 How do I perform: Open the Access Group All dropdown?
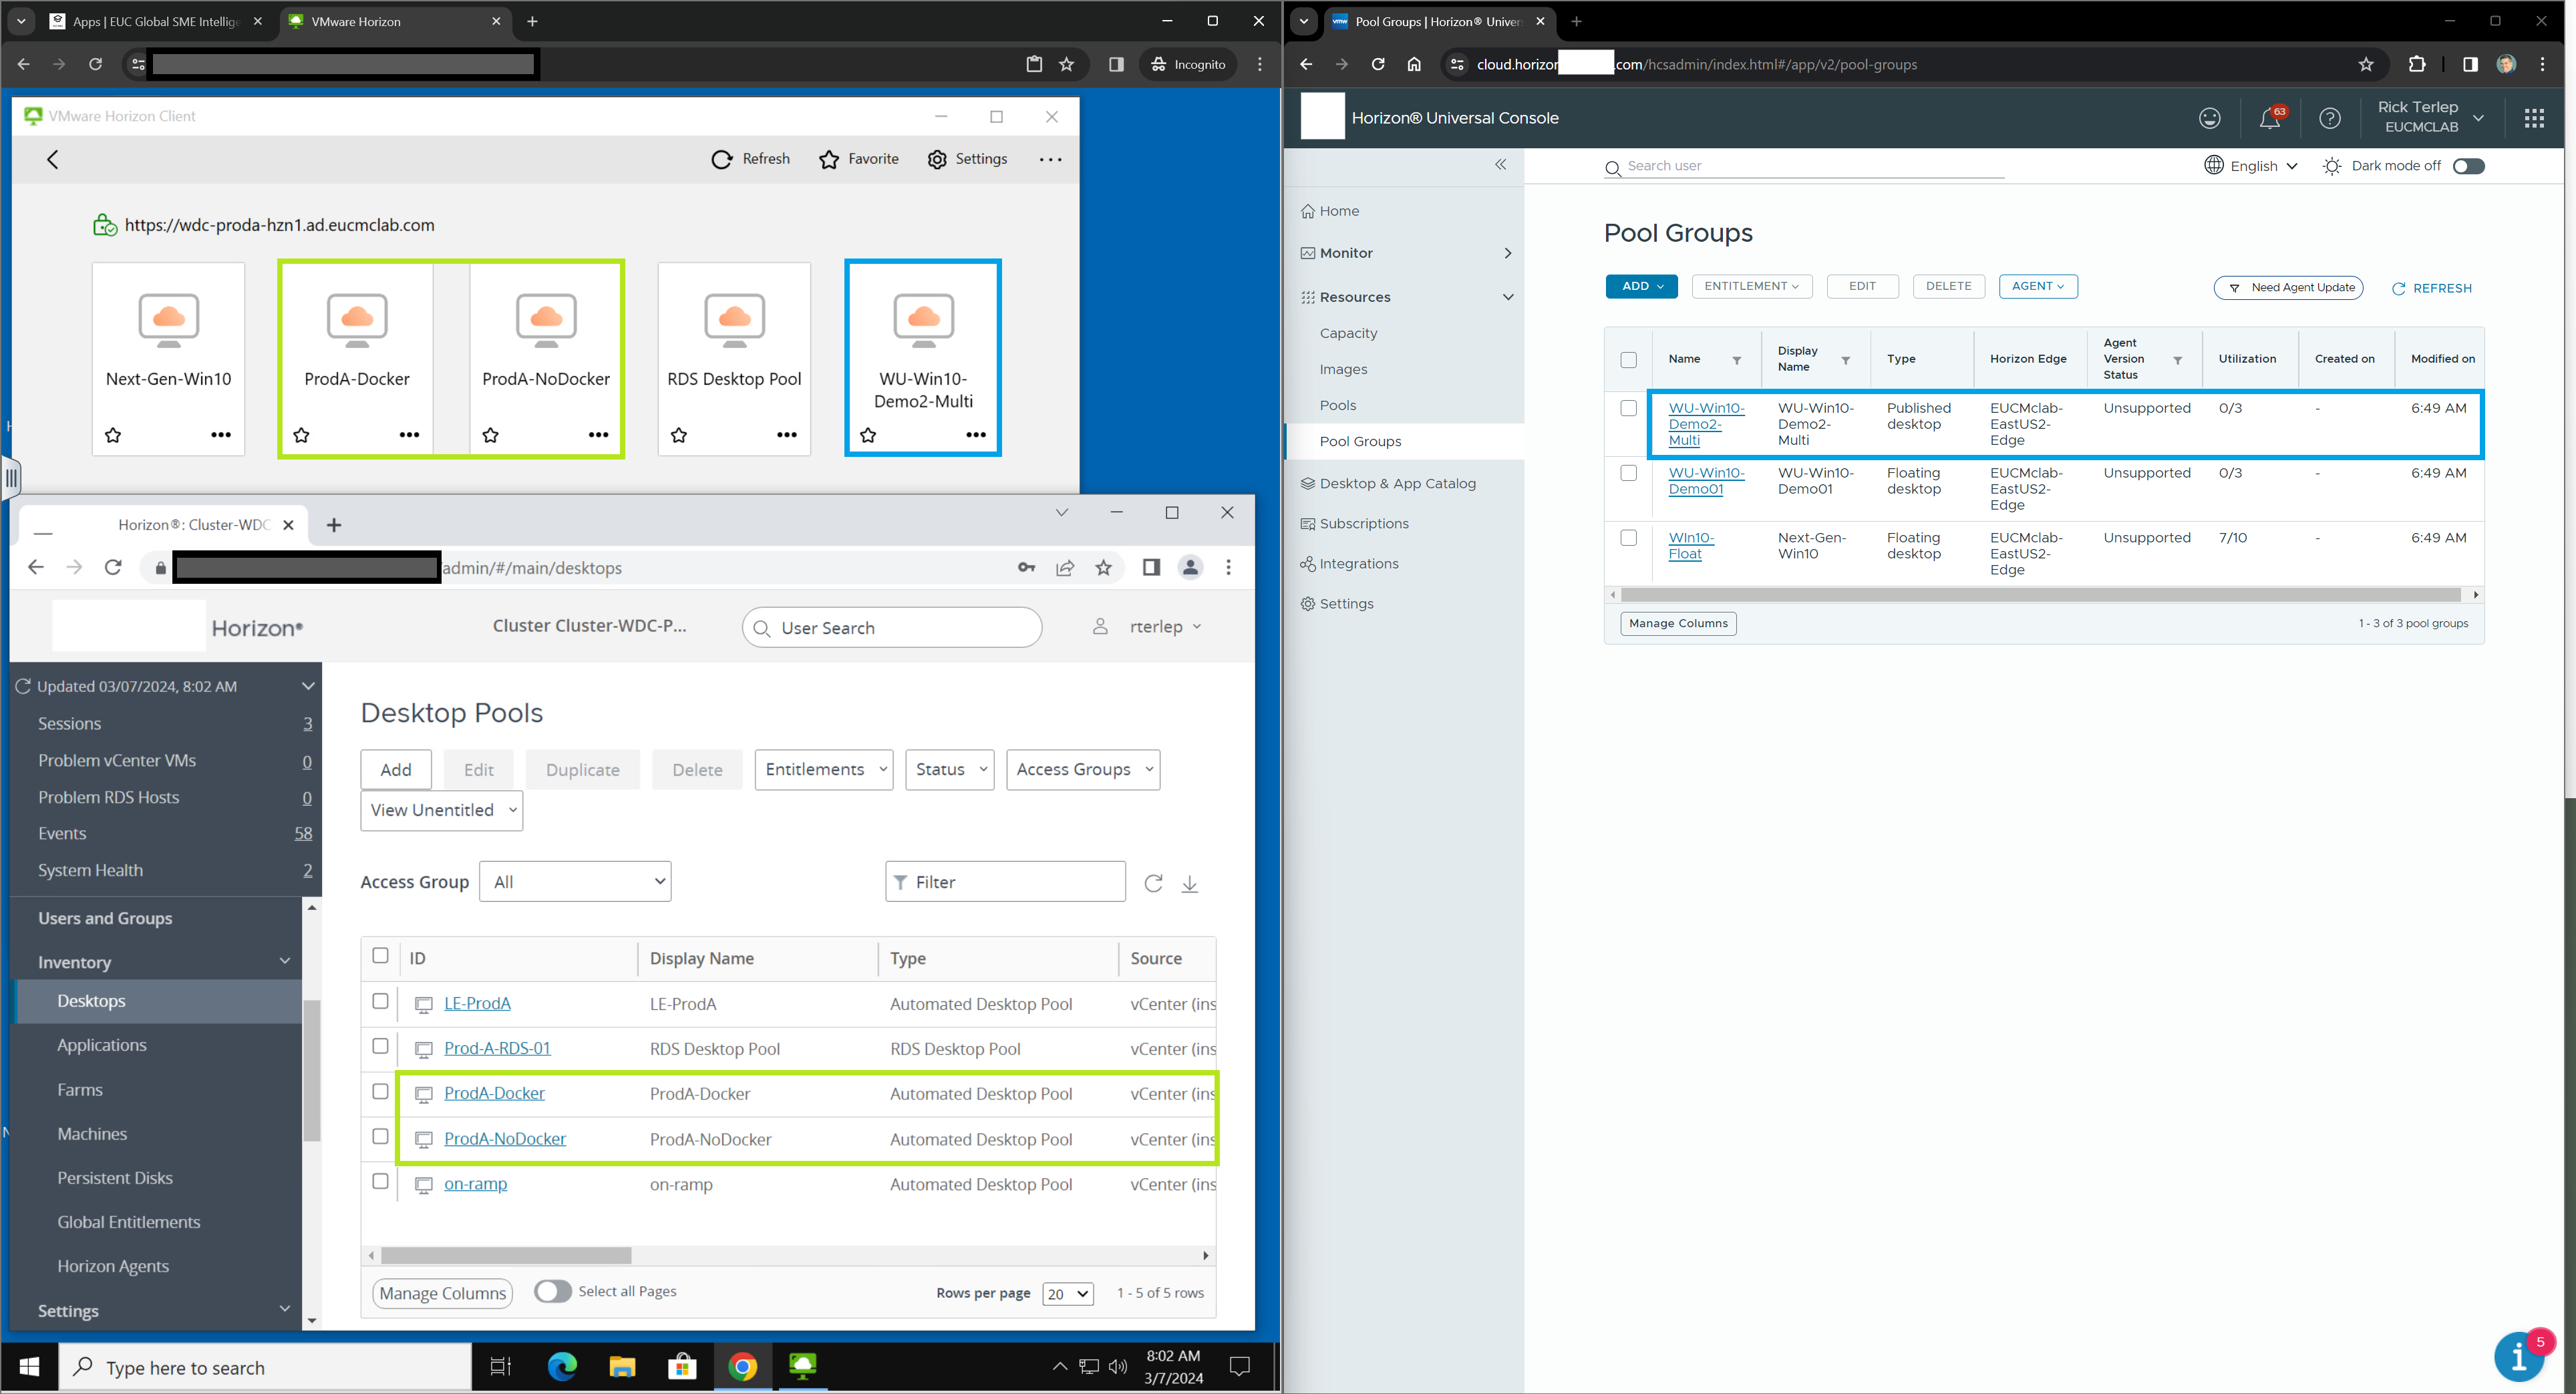(575, 882)
